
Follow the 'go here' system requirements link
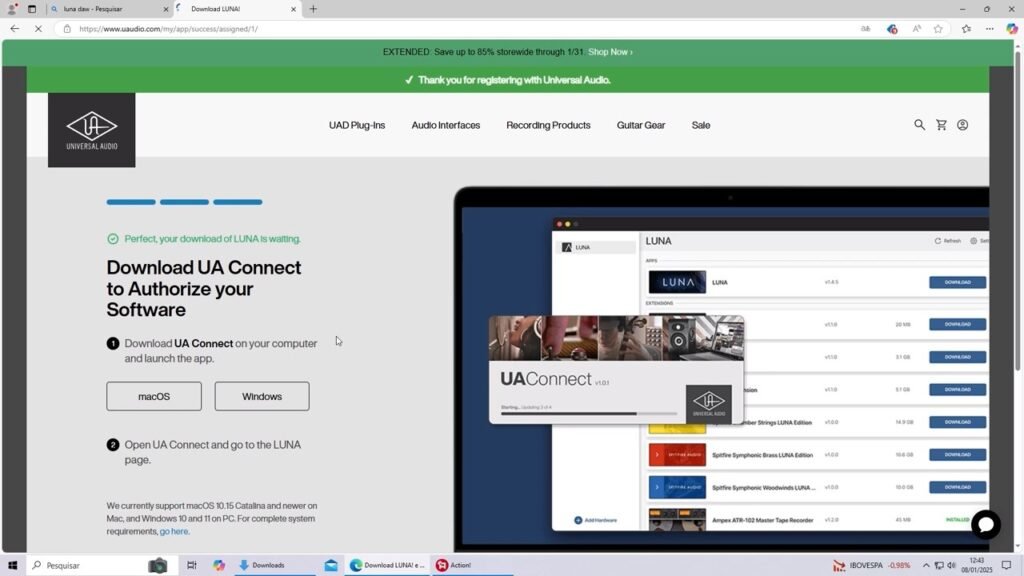pyautogui.click(x=174, y=531)
